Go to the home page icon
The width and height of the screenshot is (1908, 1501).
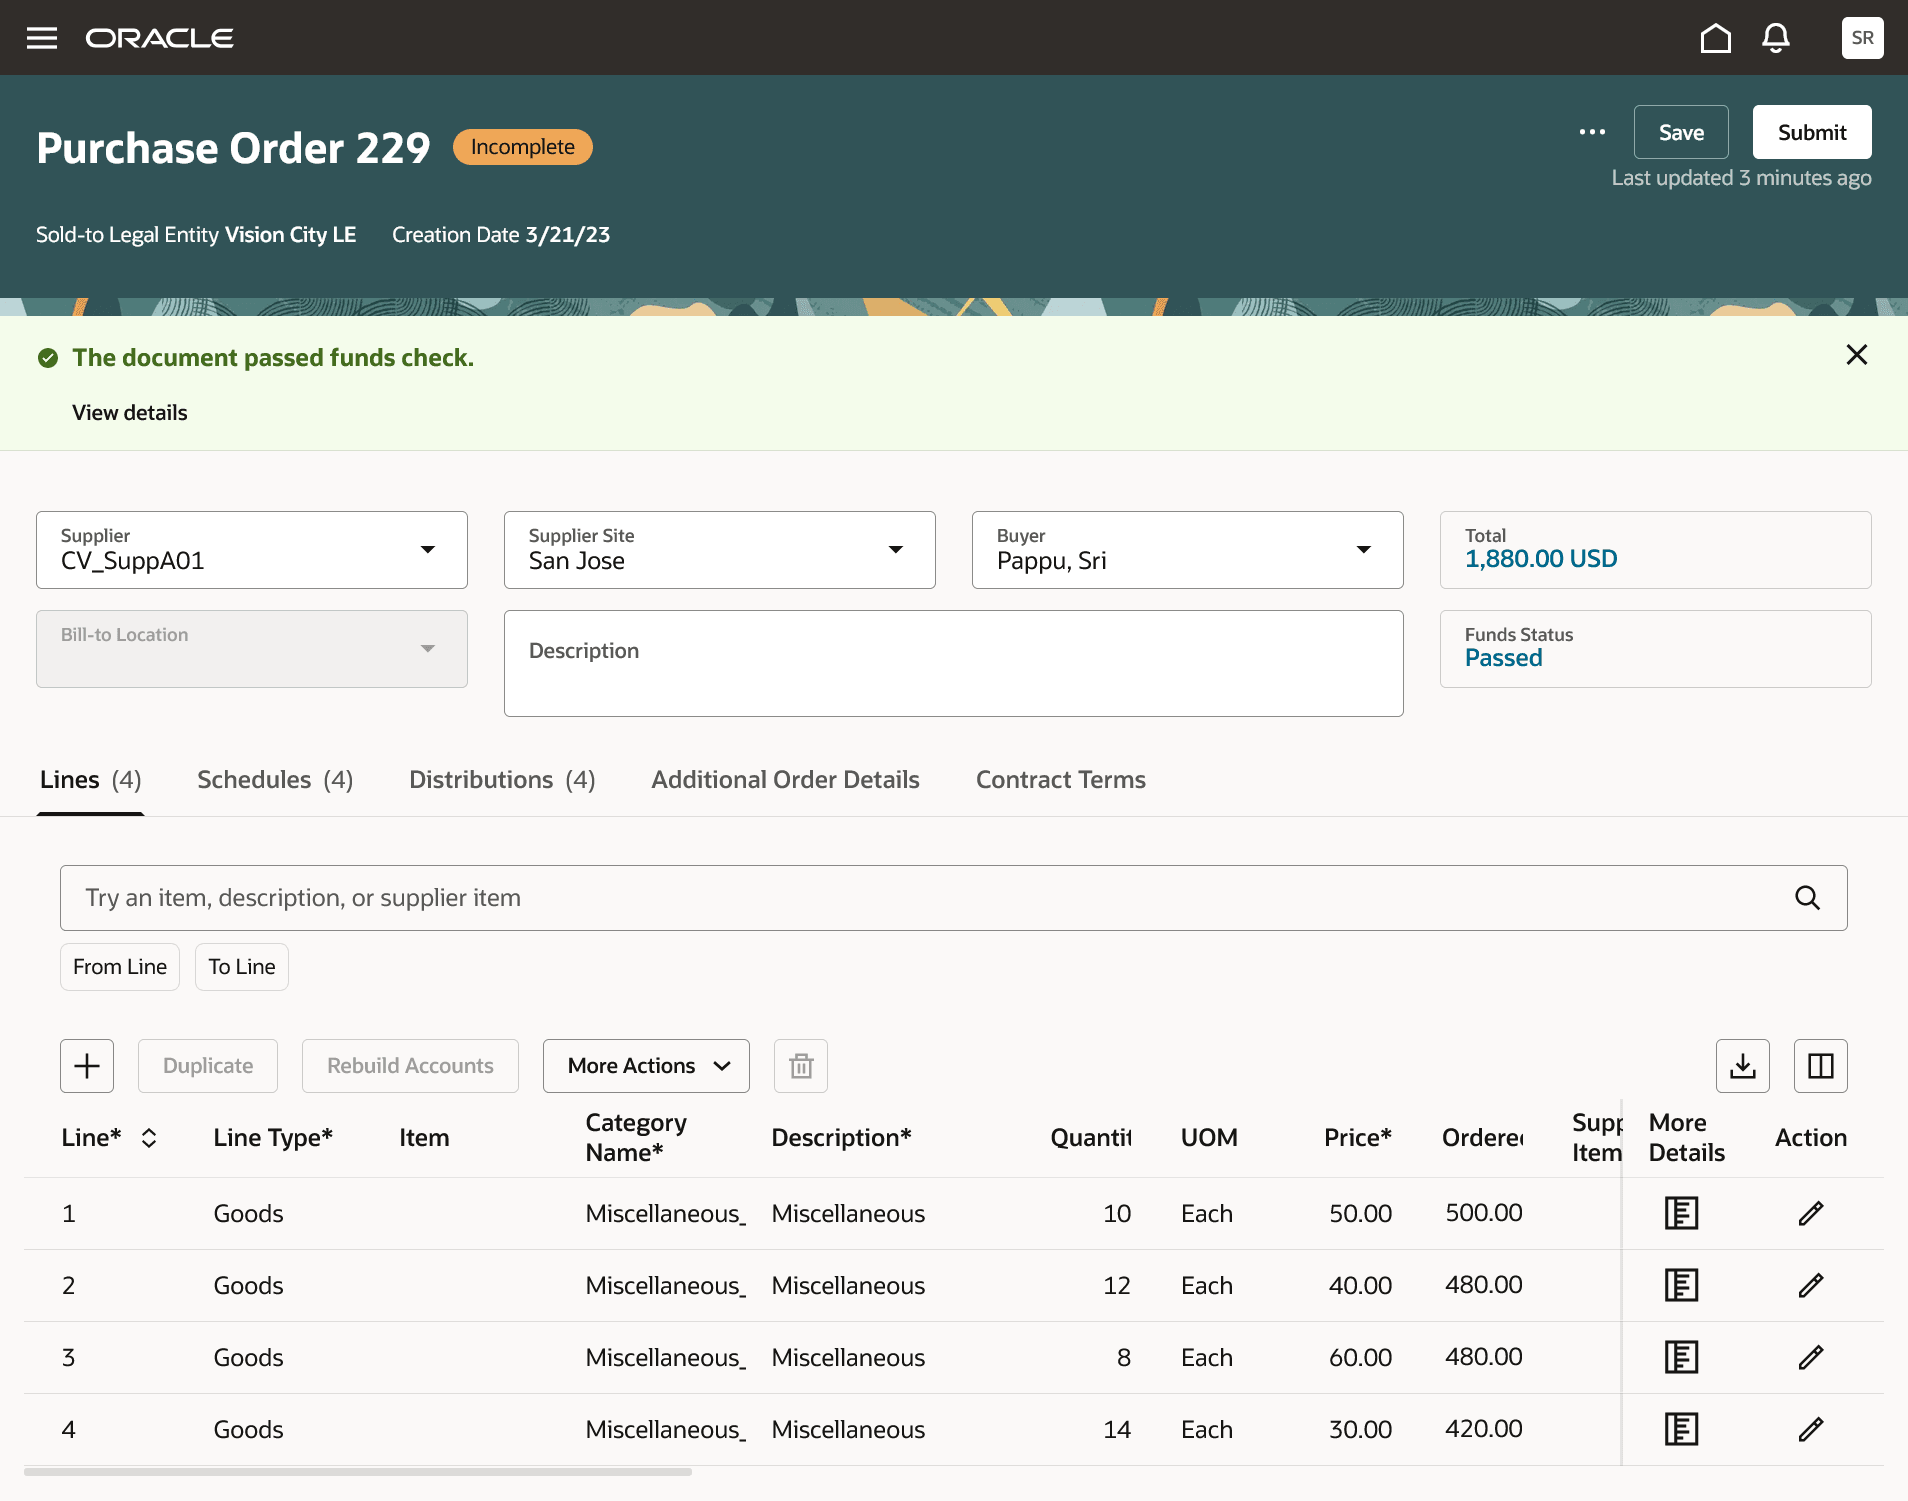tap(1715, 37)
